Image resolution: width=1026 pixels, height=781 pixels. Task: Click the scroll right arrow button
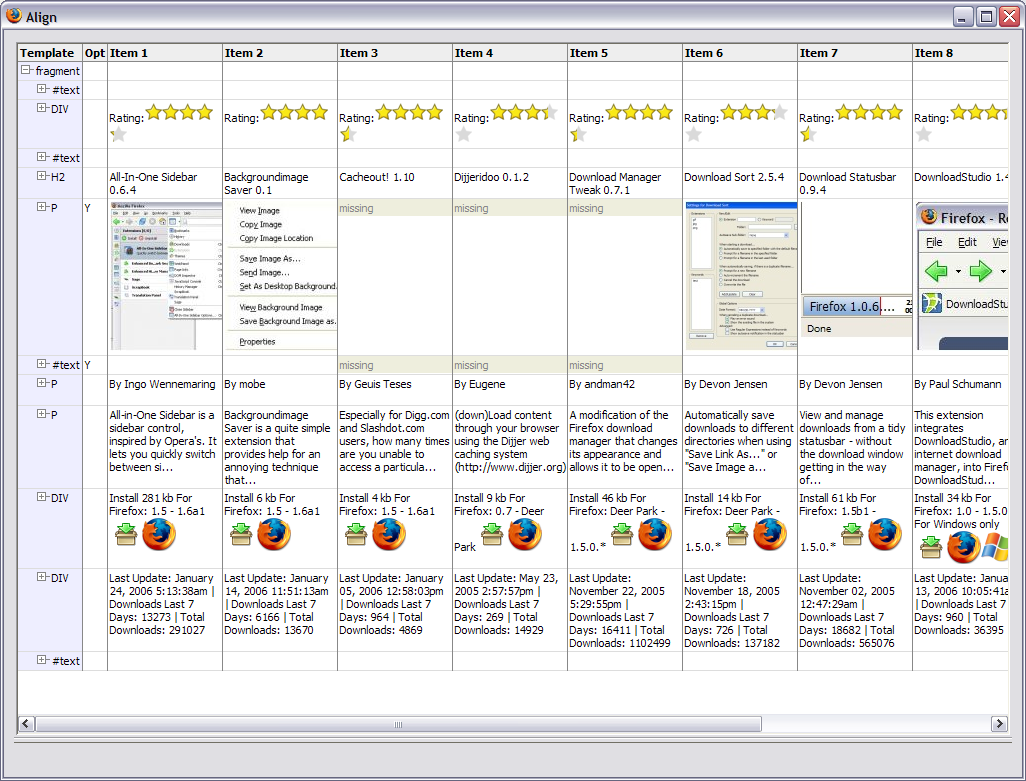coord(998,724)
